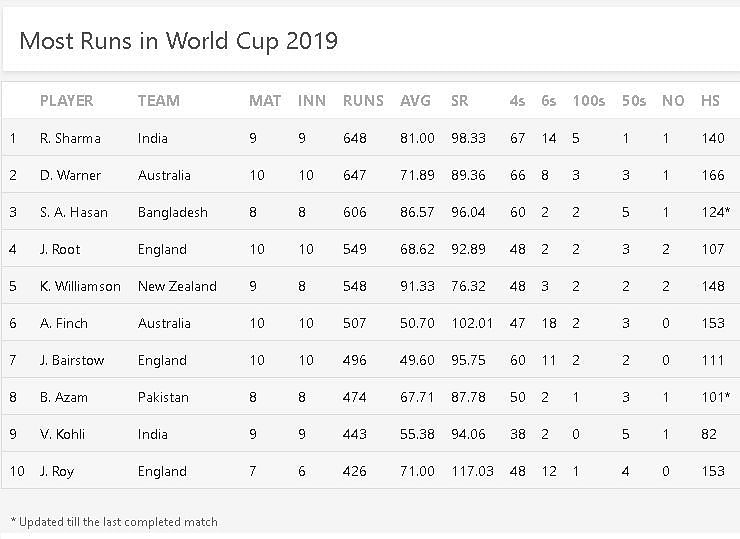
Task: Select S. A. Hasan player entry
Action: pyautogui.click(x=72, y=212)
